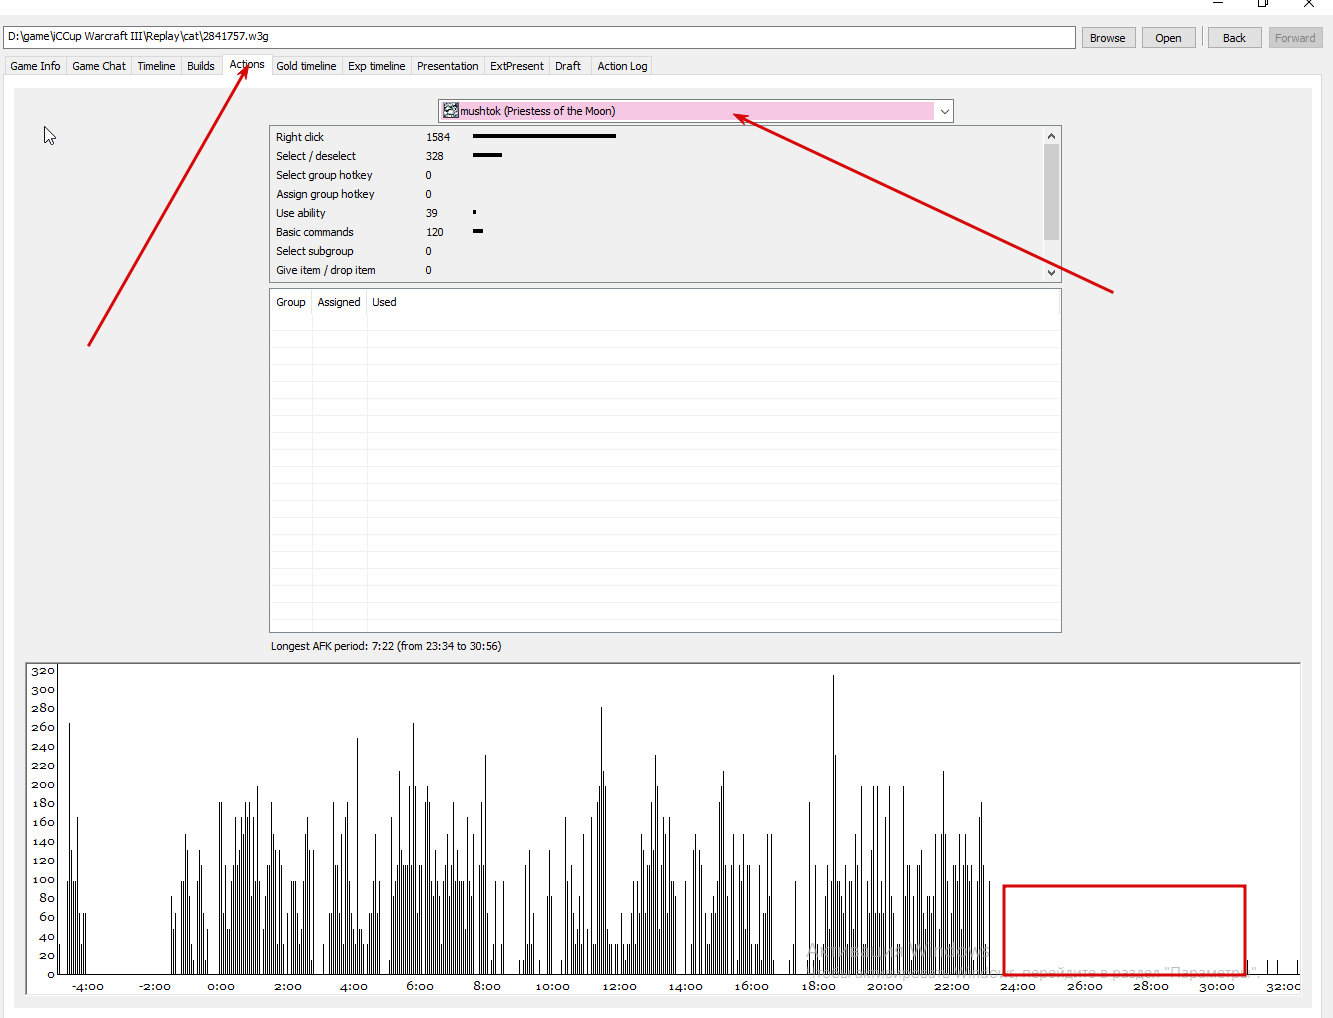The height and width of the screenshot is (1018, 1333).
Task: Open the Game Info tab
Action: coord(35,66)
